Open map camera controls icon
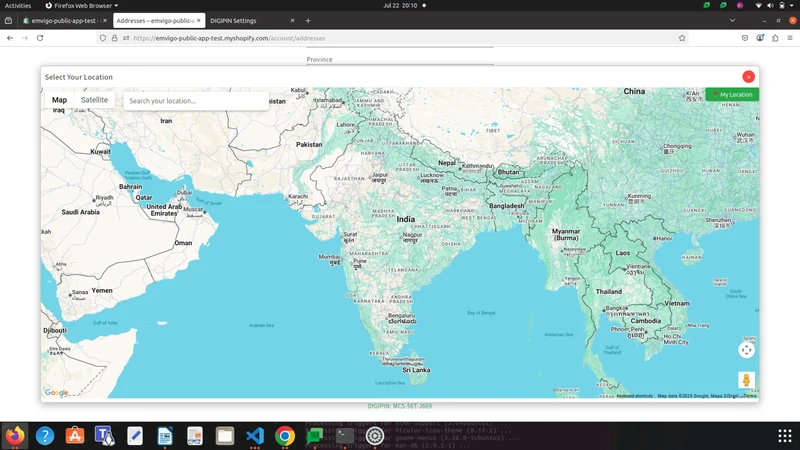The width and height of the screenshot is (800, 450). point(746,350)
